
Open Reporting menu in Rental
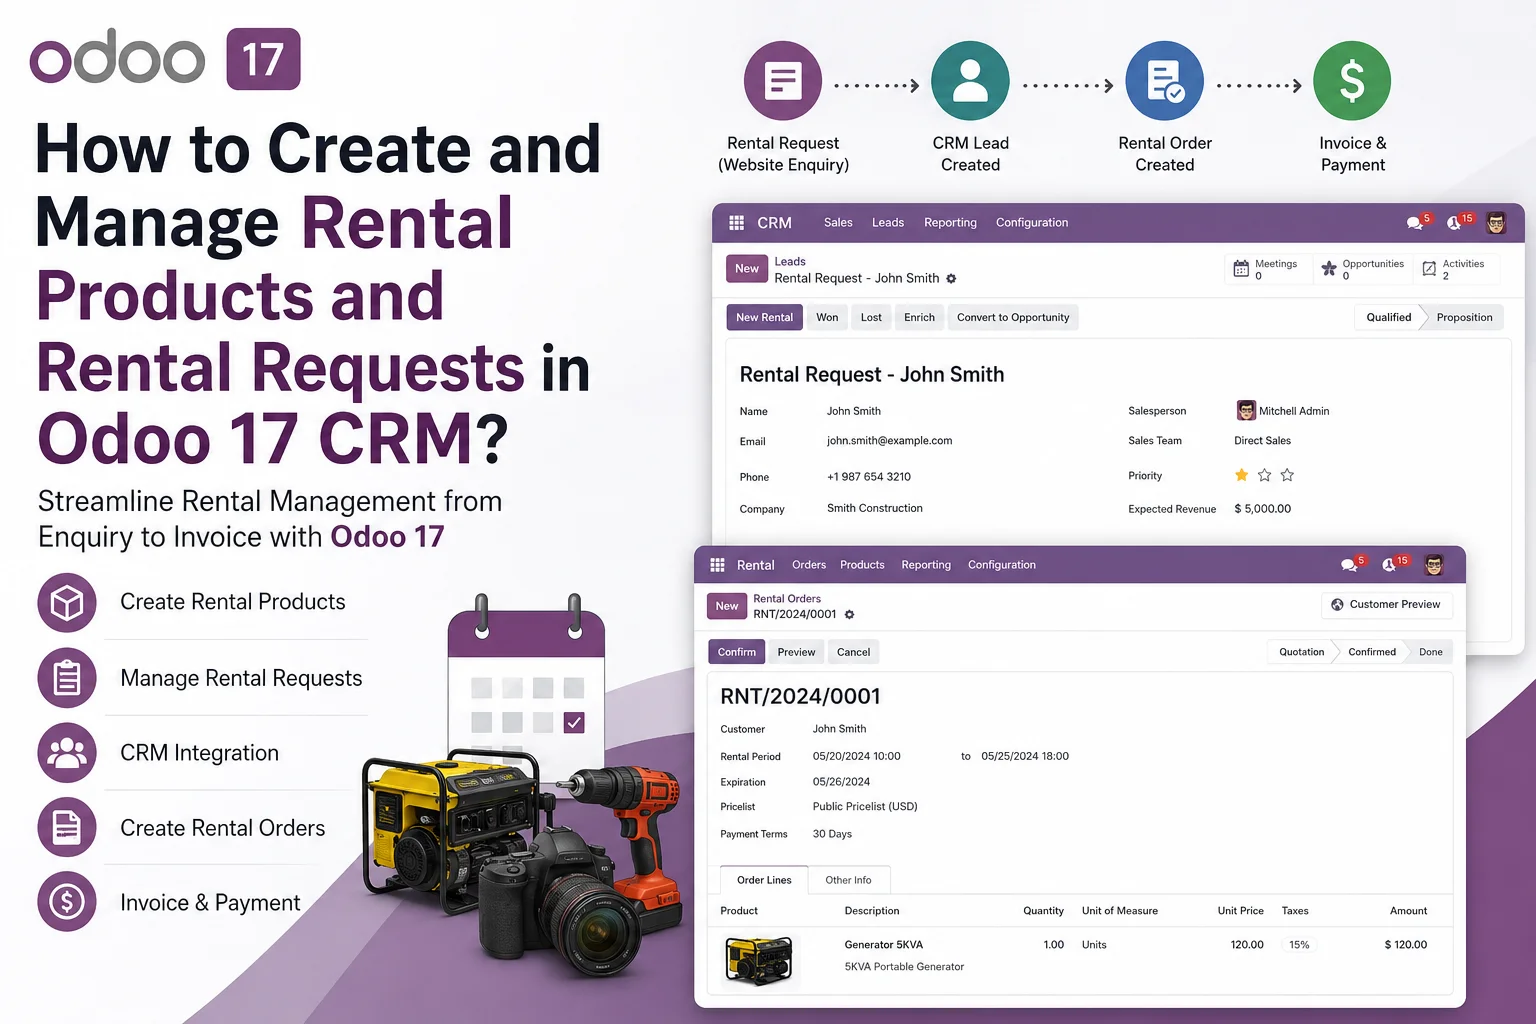(x=926, y=565)
